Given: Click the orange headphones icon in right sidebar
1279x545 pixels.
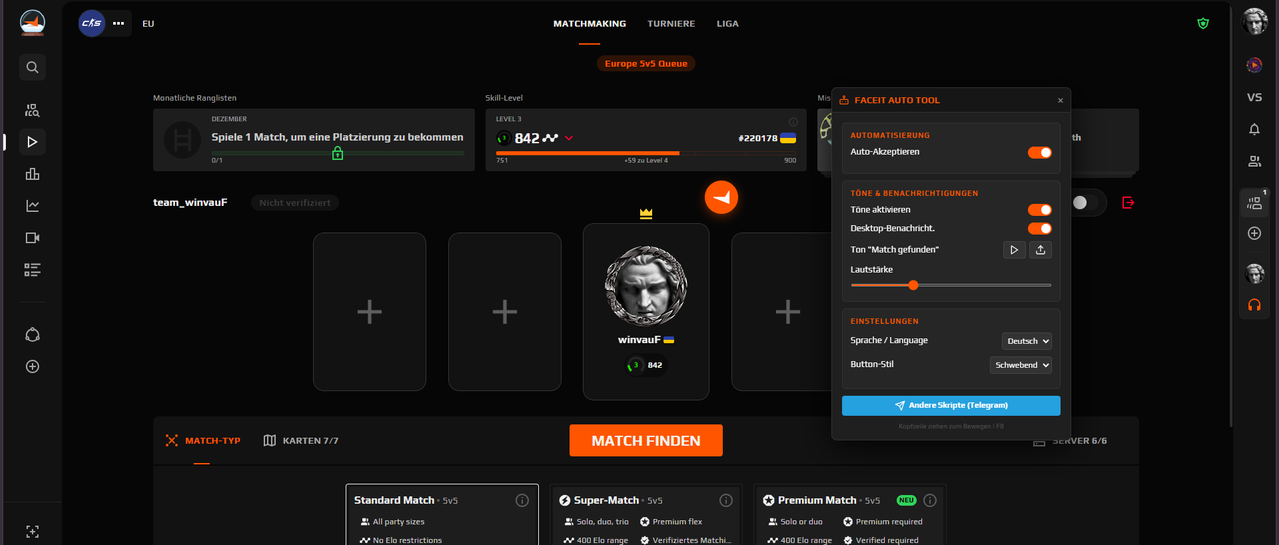Looking at the screenshot, I should (x=1254, y=305).
